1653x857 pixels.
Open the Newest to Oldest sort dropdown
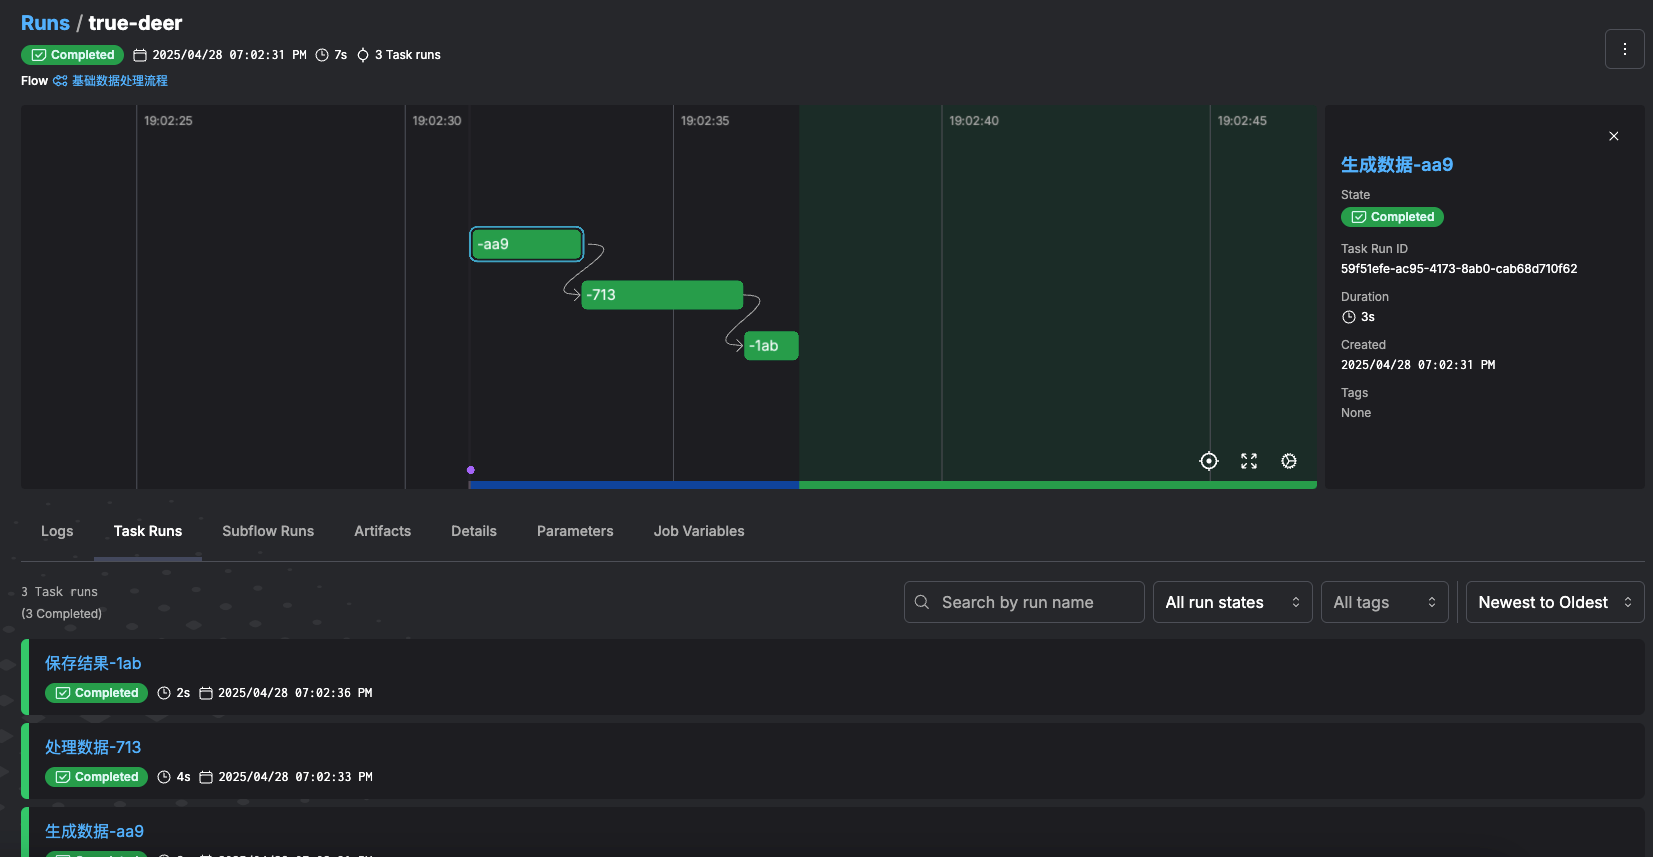click(1555, 602)
